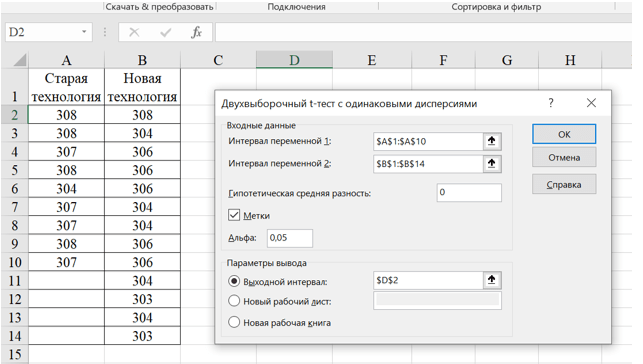The image size is (643, 364).
Task: Select the Новый рабочий лист radio button
Action: point(234,301)
